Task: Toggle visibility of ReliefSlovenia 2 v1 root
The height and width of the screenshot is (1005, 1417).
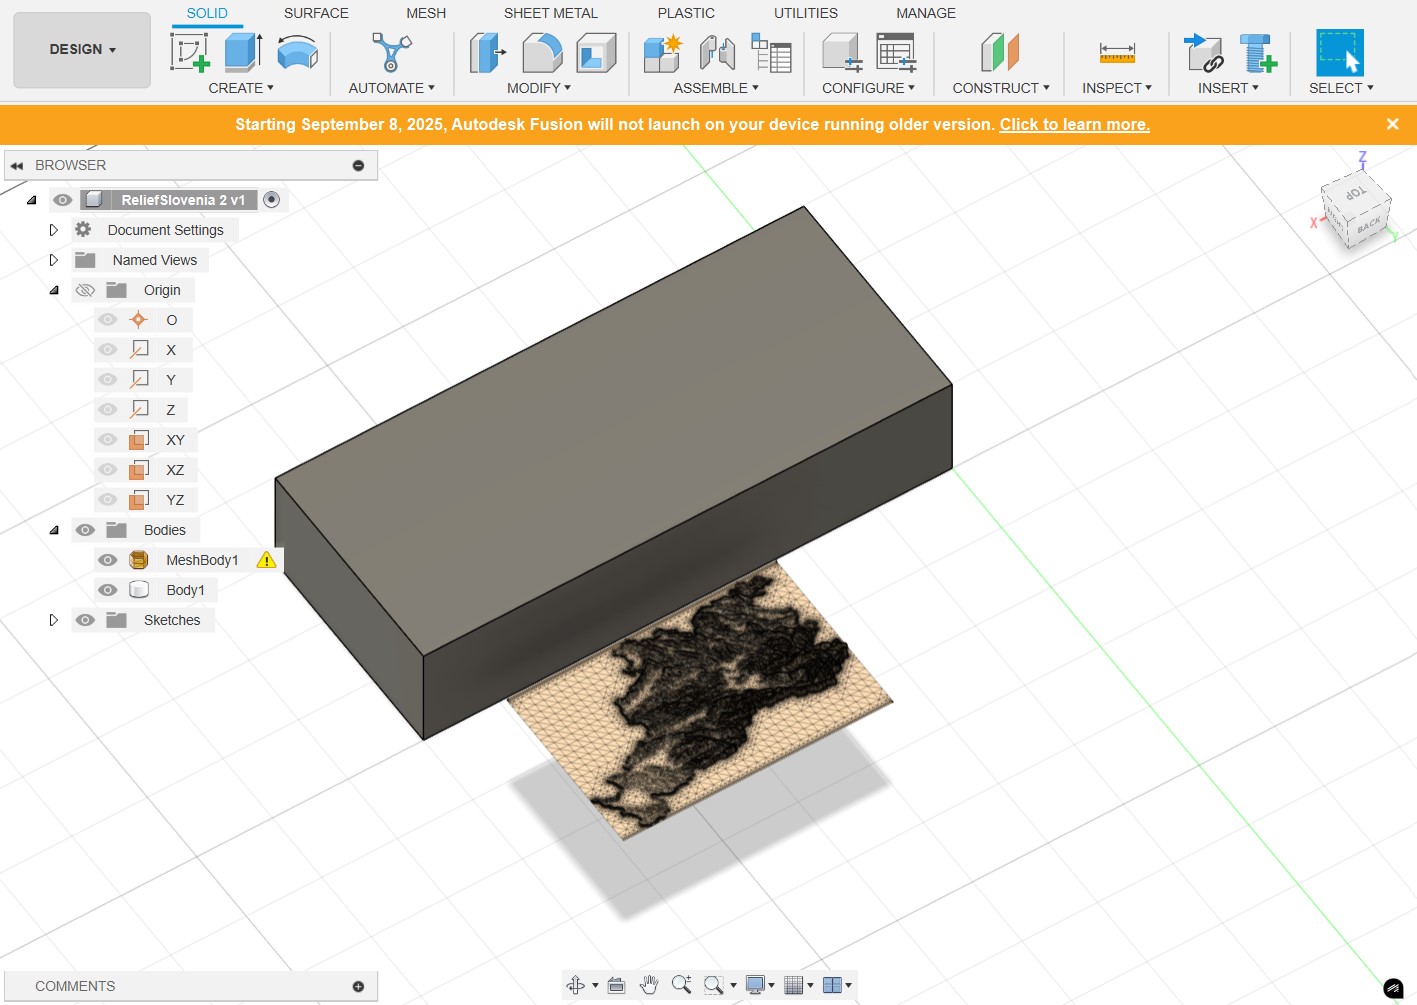Action: pyautogui.click(x=63, y=200)
